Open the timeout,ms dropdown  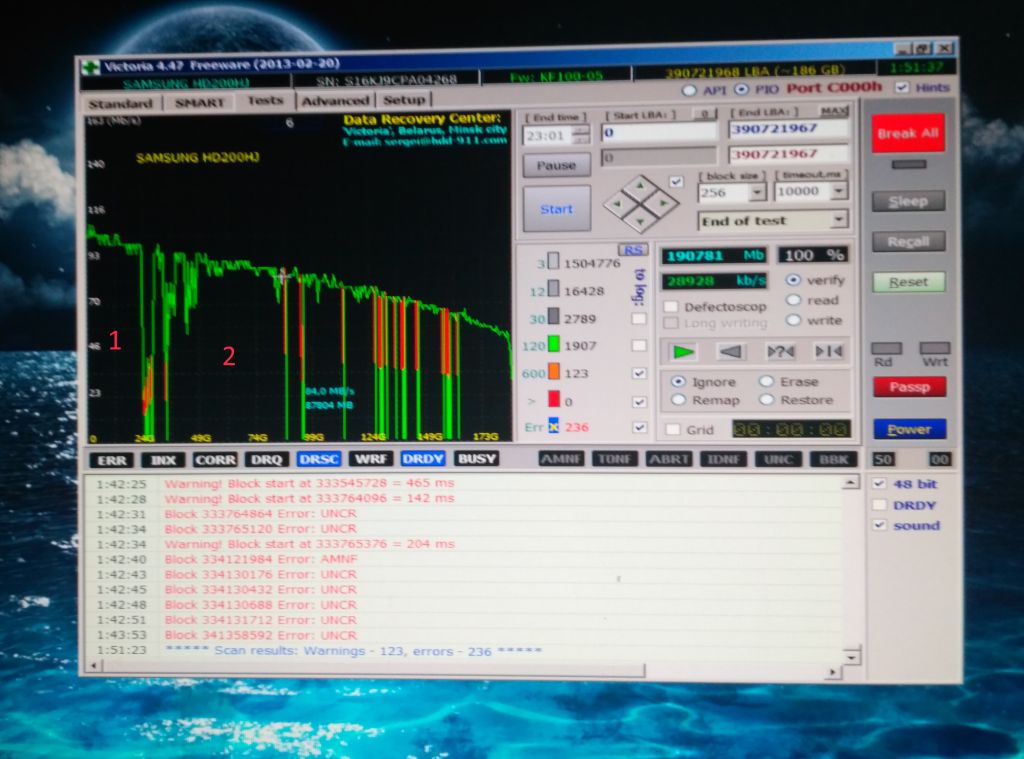(x=839, y=191)
